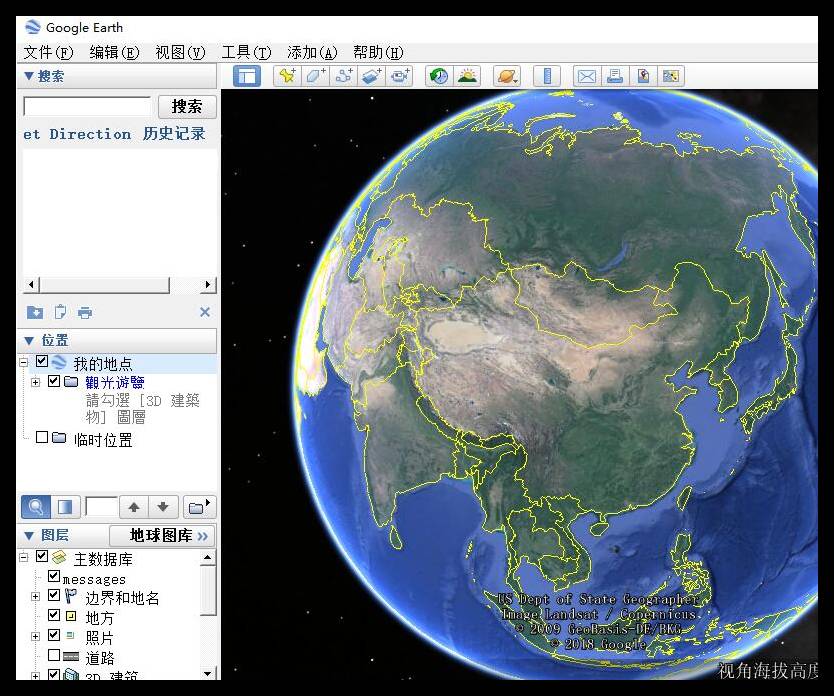The width and height of the screenshot is (834, 696).
Task: Click the Google Earth title logo
Action: coord(32,27)
